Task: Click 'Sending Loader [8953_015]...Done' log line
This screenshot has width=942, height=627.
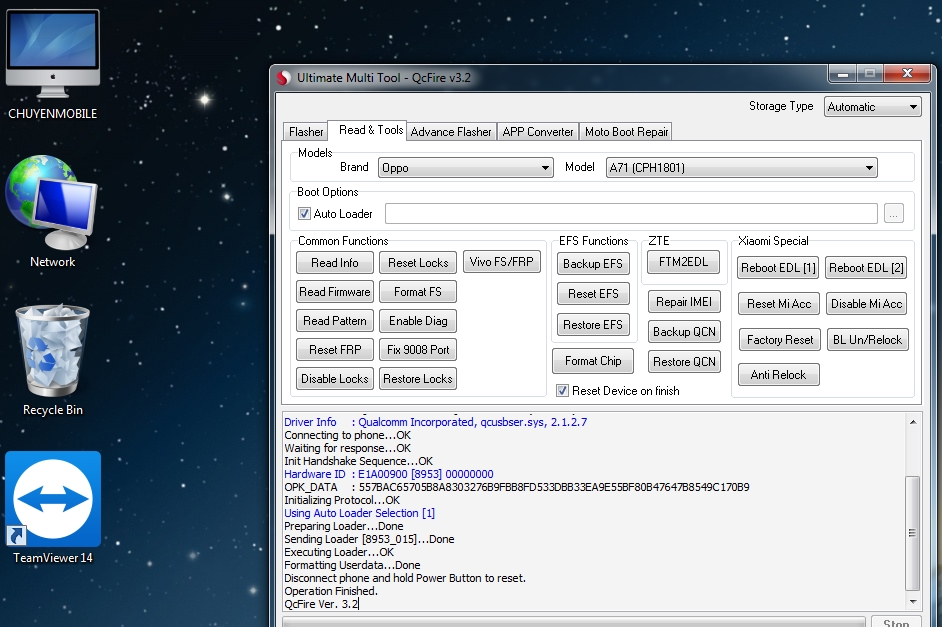Action: coord(369,539)
